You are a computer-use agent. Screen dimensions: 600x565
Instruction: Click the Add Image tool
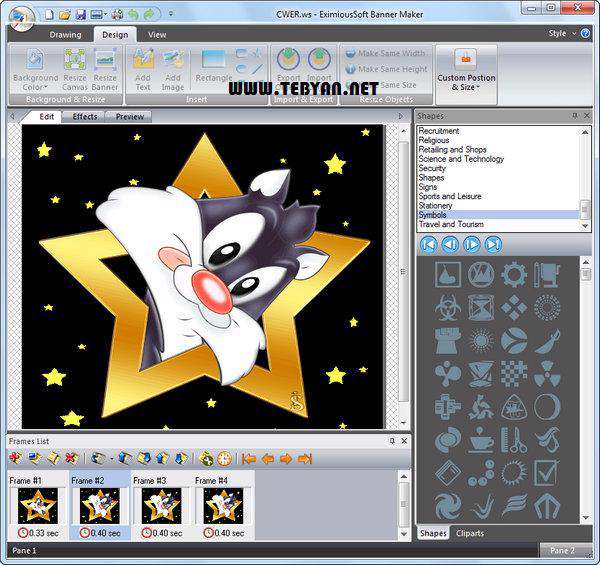[173, 70]
